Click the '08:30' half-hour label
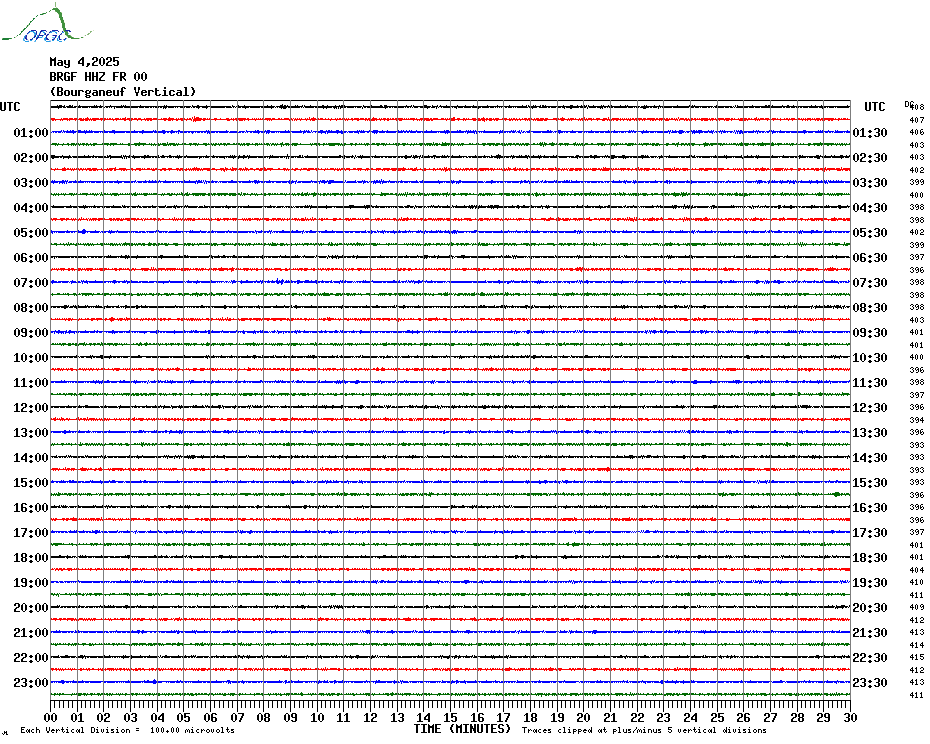The image size is (930, 744). click(x=870, y=307)
